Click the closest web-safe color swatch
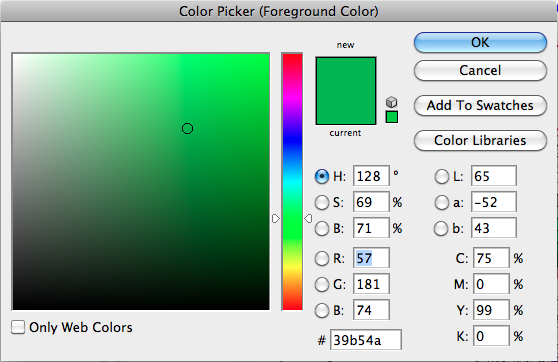Viewport: 558px width, 362px height. point(392,117)
